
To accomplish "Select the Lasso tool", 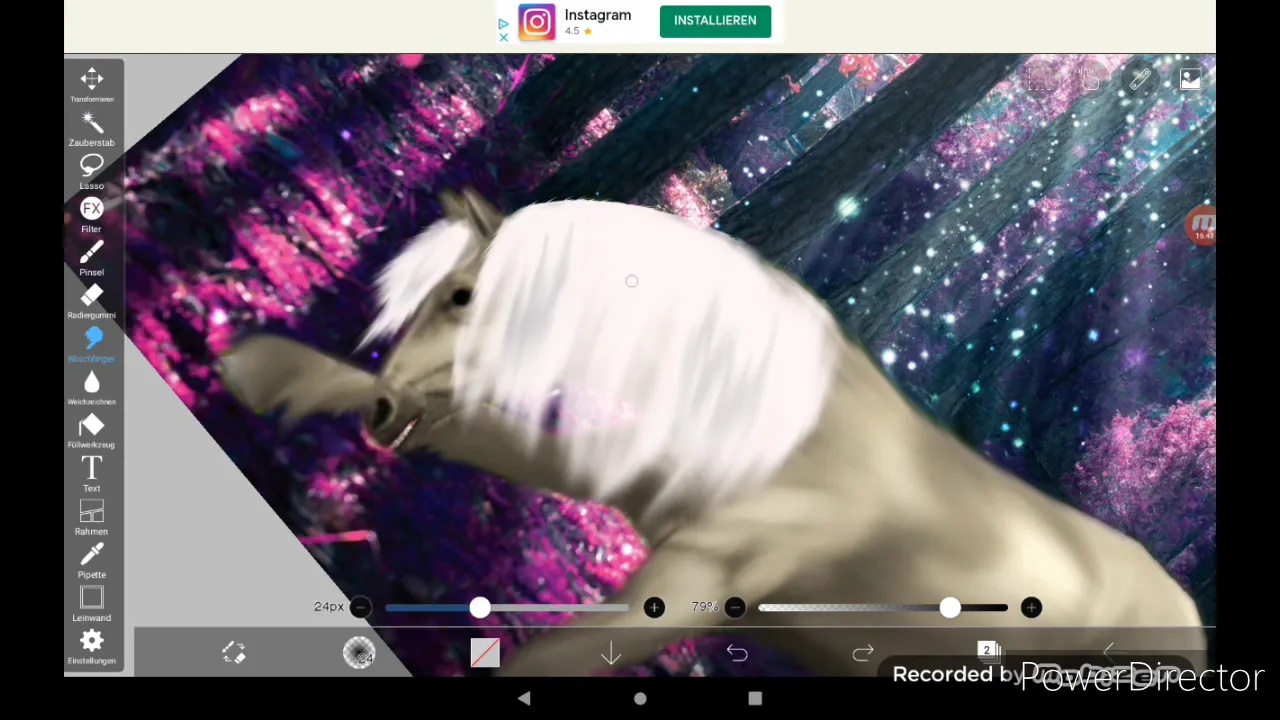I will coord(92,171).
